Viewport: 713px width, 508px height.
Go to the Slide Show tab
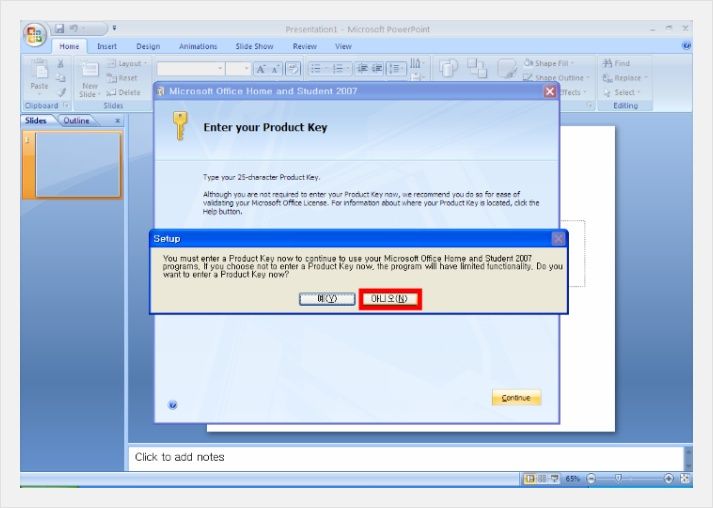(x=254, y=46)
